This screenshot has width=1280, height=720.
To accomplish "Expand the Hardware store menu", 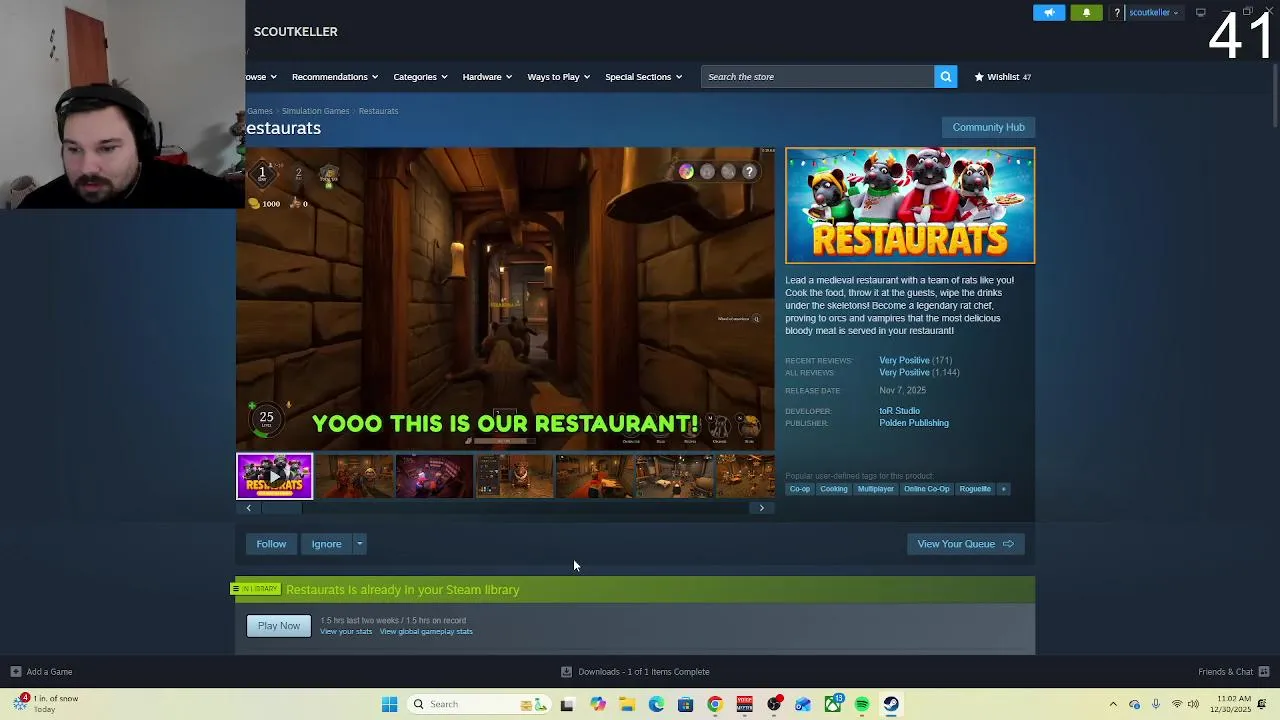I will tap(487, 77).
